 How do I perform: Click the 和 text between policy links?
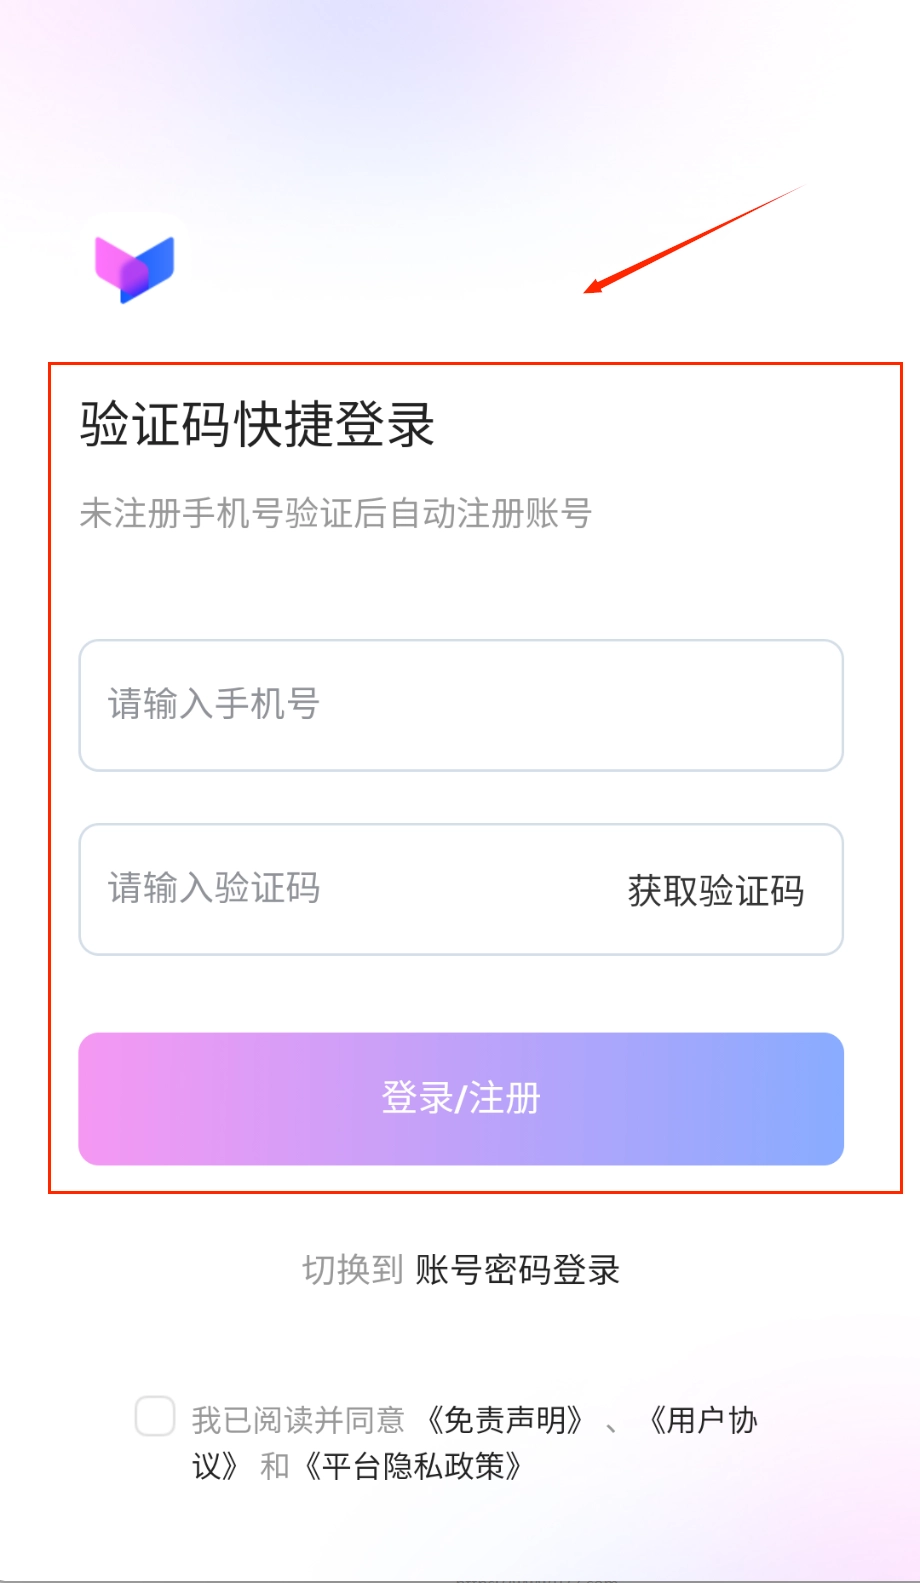274,1467
